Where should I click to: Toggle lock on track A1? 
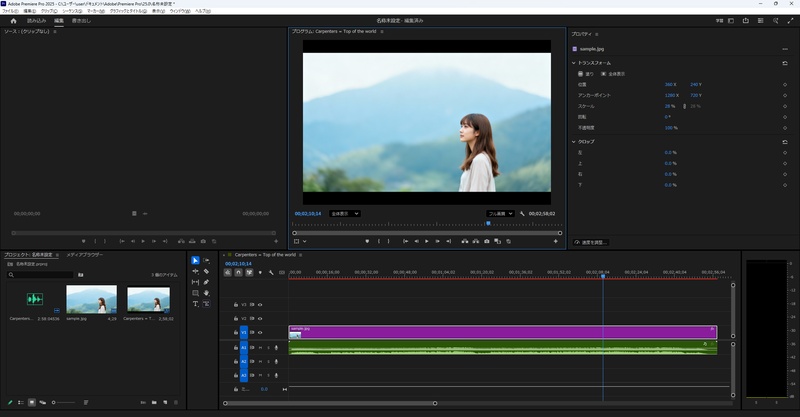236,347
